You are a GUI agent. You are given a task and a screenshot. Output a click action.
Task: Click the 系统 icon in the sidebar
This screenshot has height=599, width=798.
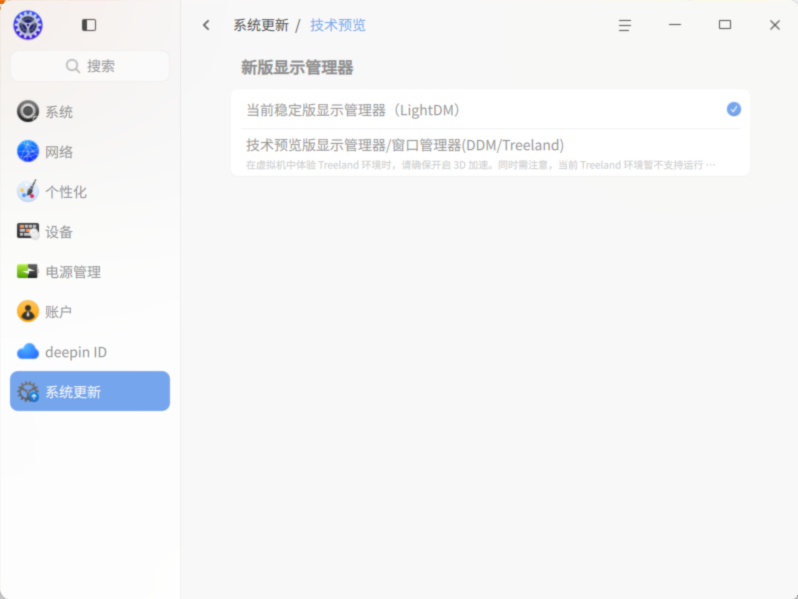[27, 111]
